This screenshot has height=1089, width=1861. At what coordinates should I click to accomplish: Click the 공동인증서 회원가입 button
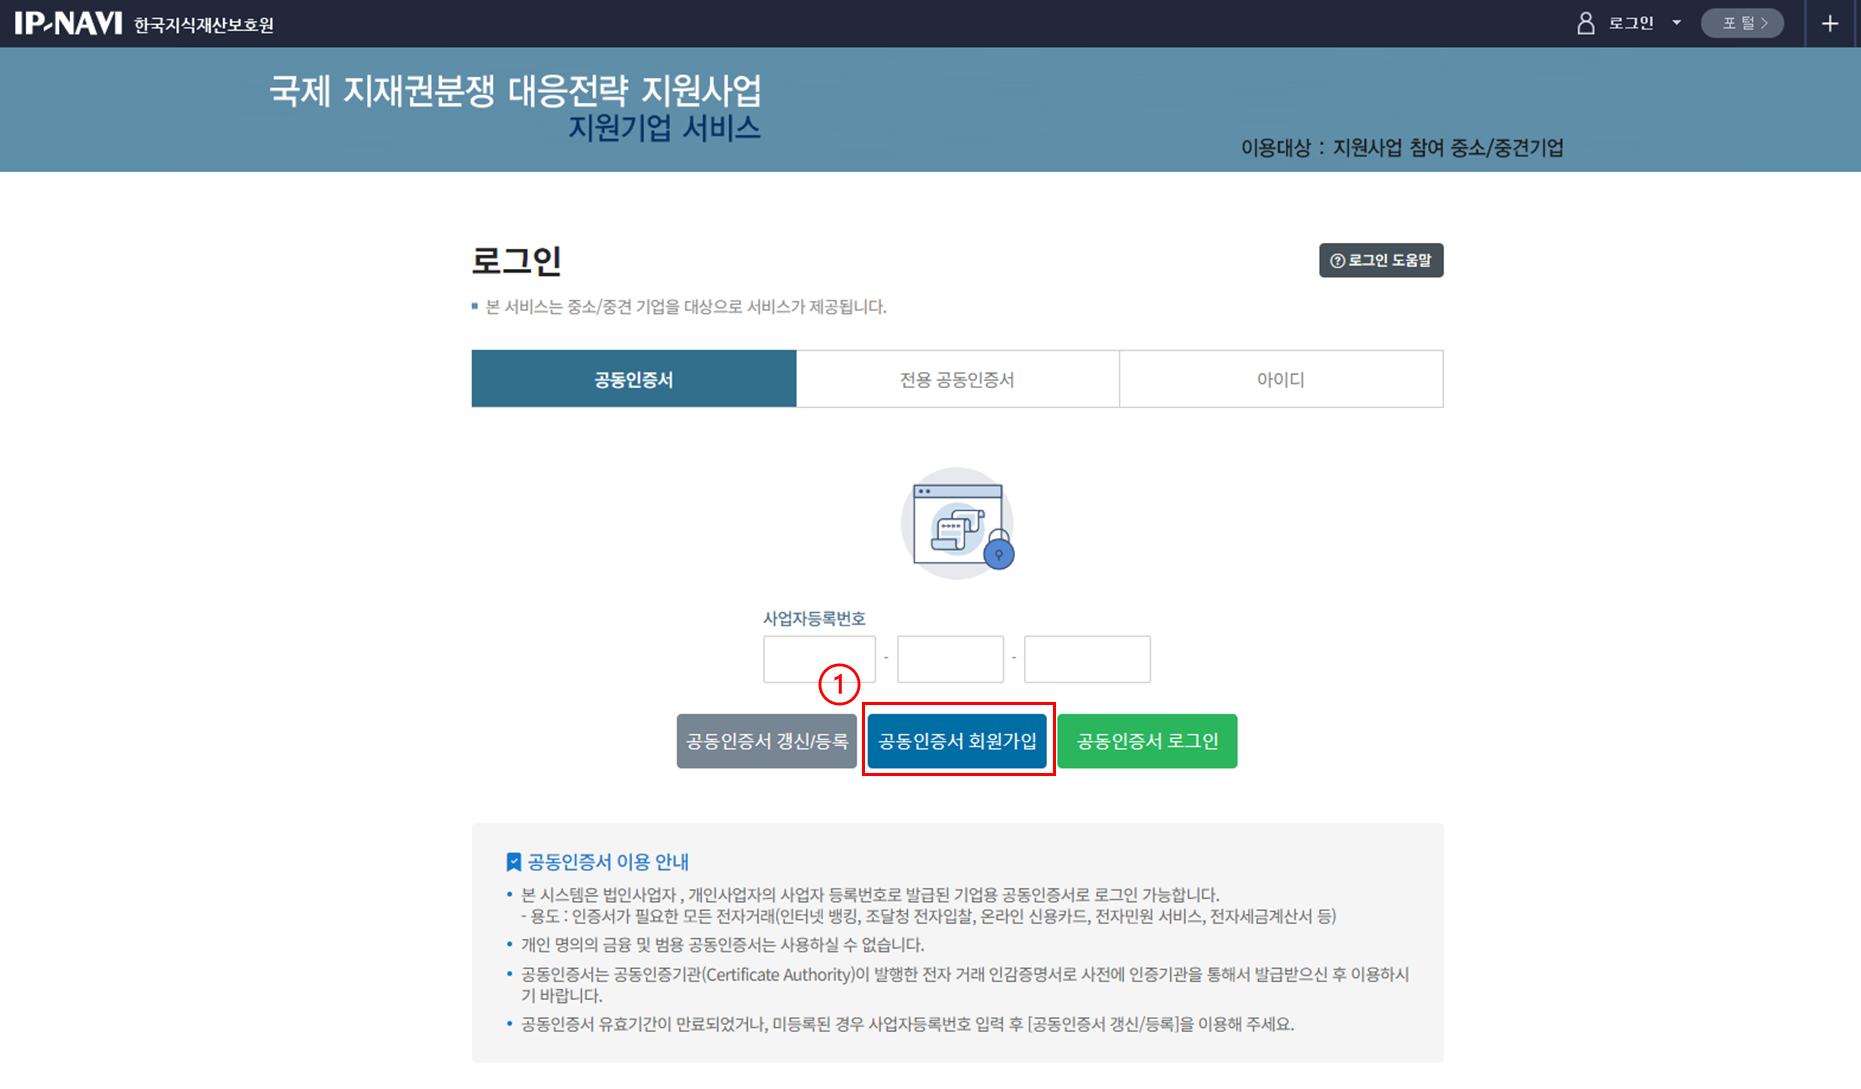(957, 741)
